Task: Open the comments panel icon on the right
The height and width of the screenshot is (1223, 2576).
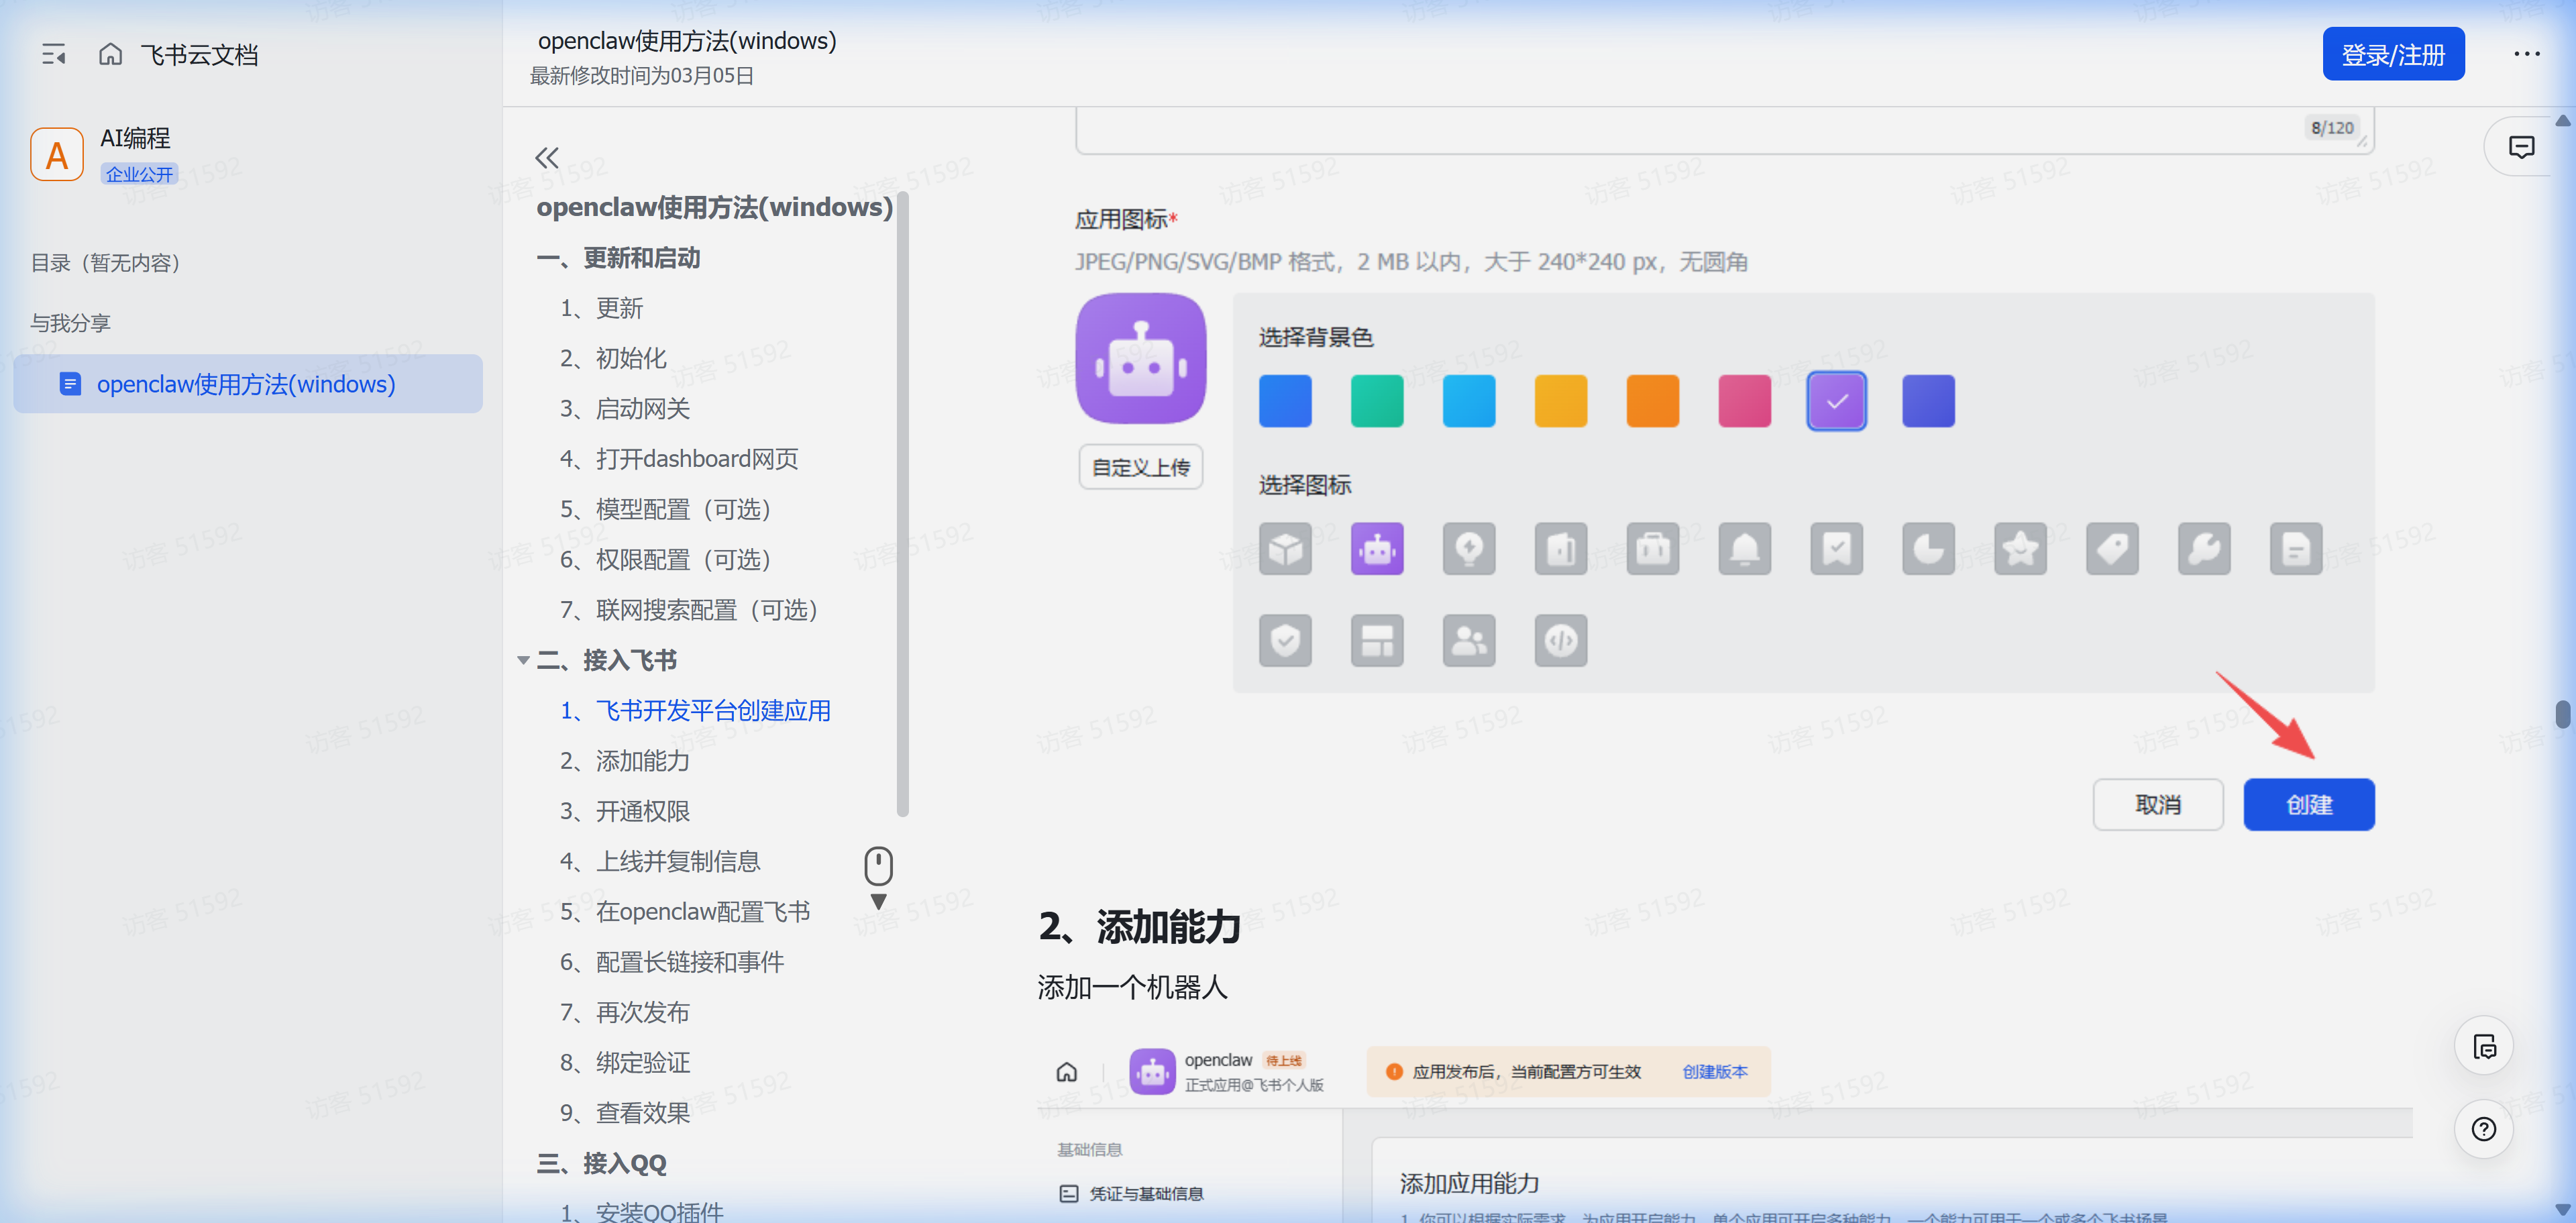Action: click(x=2521, y=146)
